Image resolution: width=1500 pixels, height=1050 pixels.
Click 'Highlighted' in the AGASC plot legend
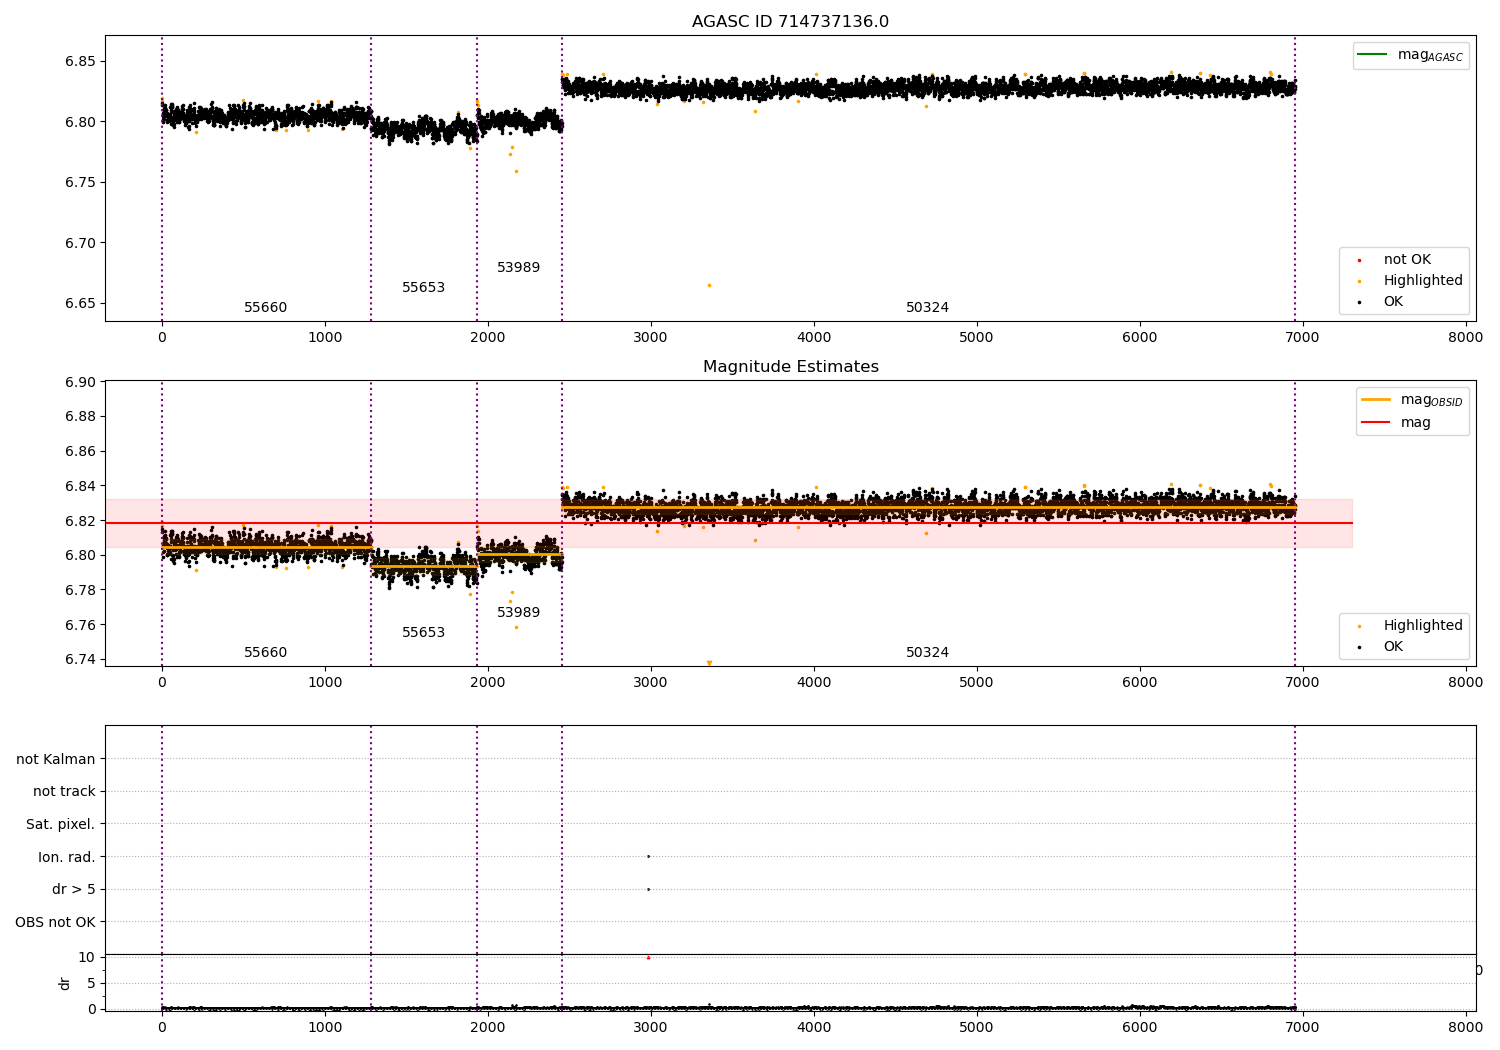point(1412,280)
